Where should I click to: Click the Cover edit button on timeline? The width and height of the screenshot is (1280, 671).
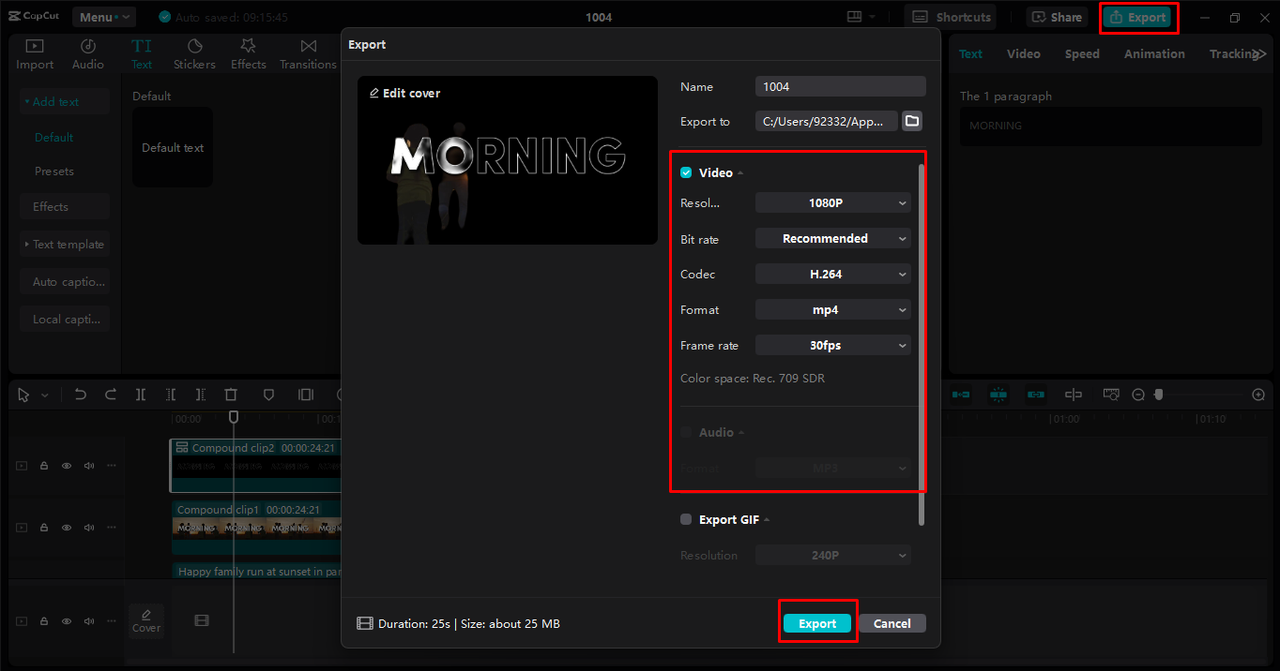(x=146, y=620)
